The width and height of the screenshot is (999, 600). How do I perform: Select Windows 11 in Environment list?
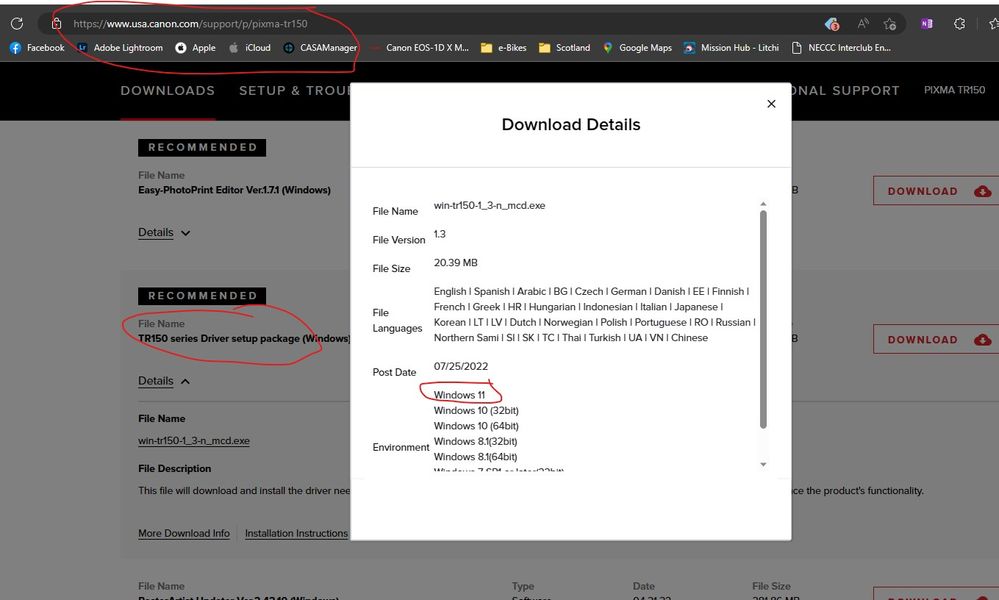pos(460,394)
